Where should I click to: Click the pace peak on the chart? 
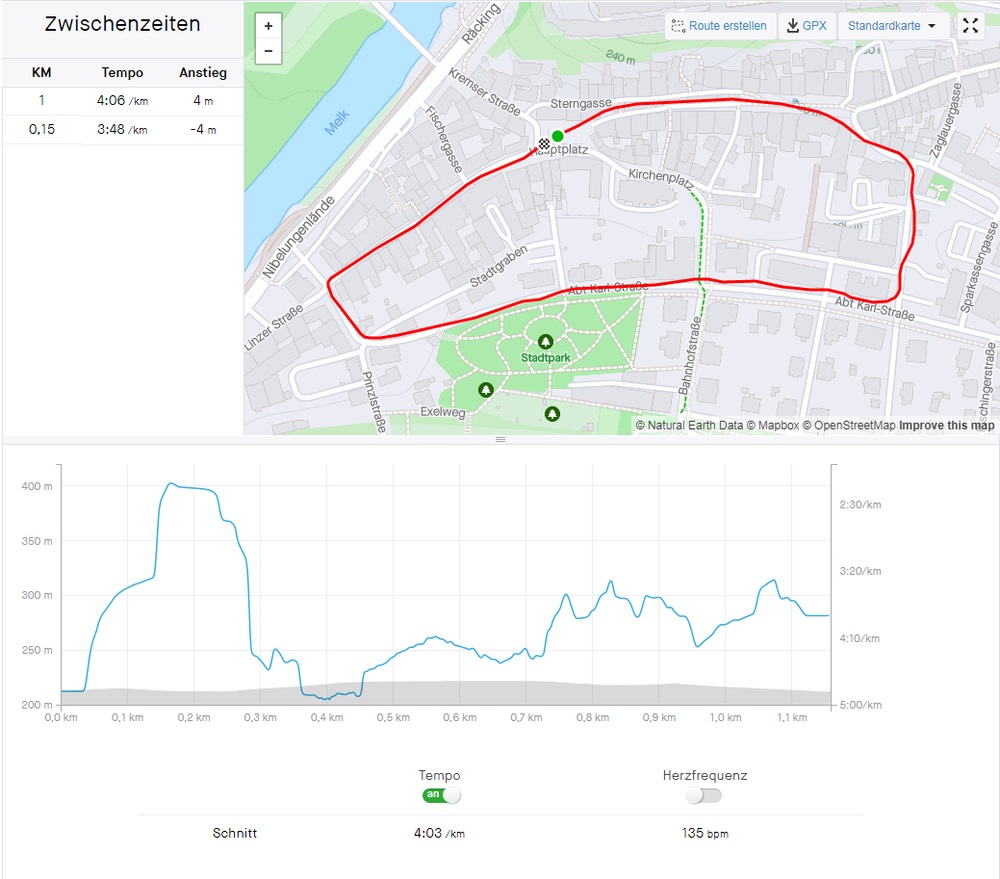[x=171, y=484]
